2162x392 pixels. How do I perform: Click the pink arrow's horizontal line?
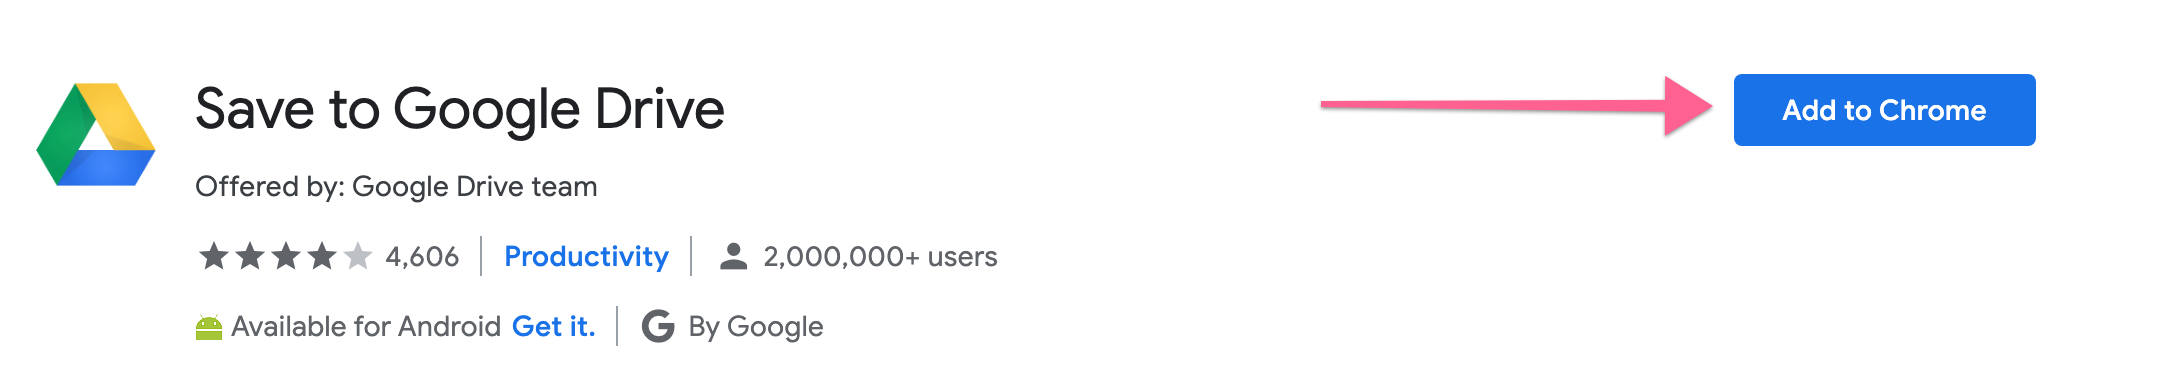click(x=1493, y=104)
